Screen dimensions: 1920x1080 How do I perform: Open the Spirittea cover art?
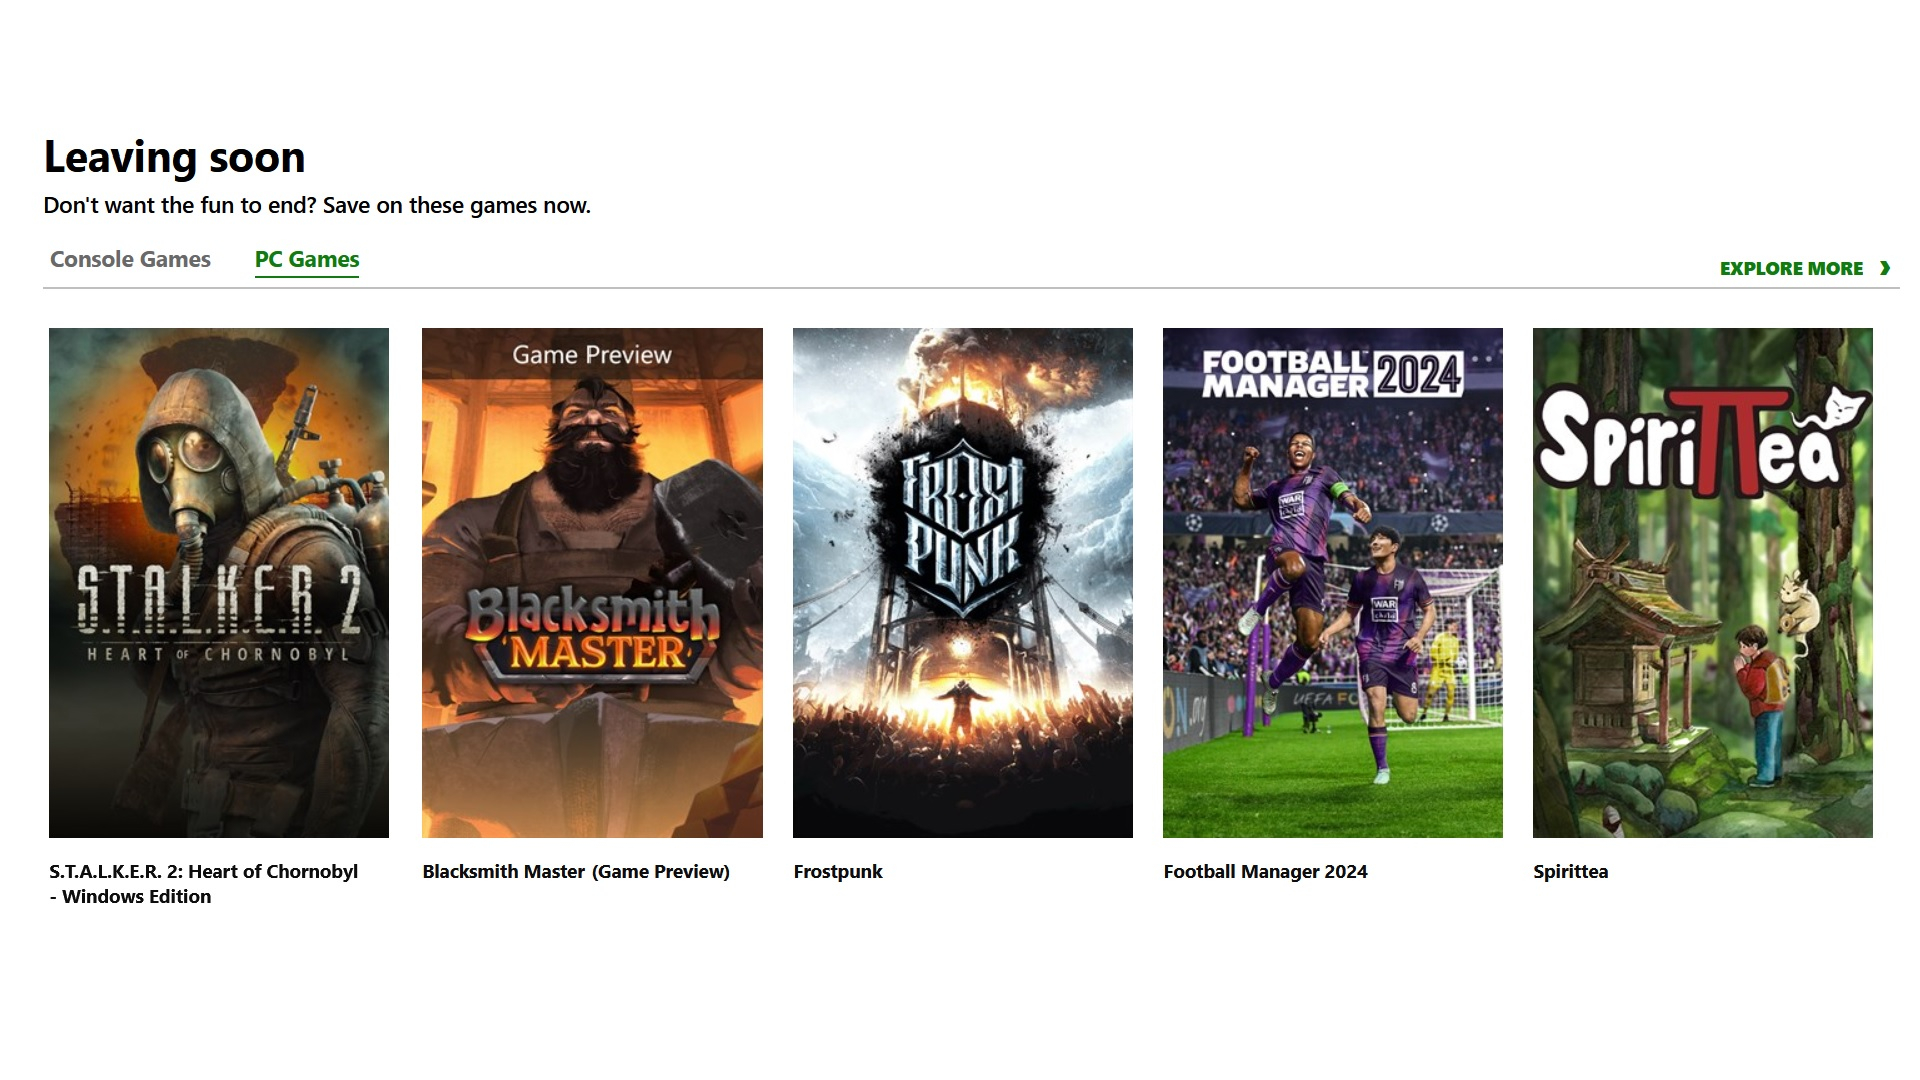click(1703, 583)
